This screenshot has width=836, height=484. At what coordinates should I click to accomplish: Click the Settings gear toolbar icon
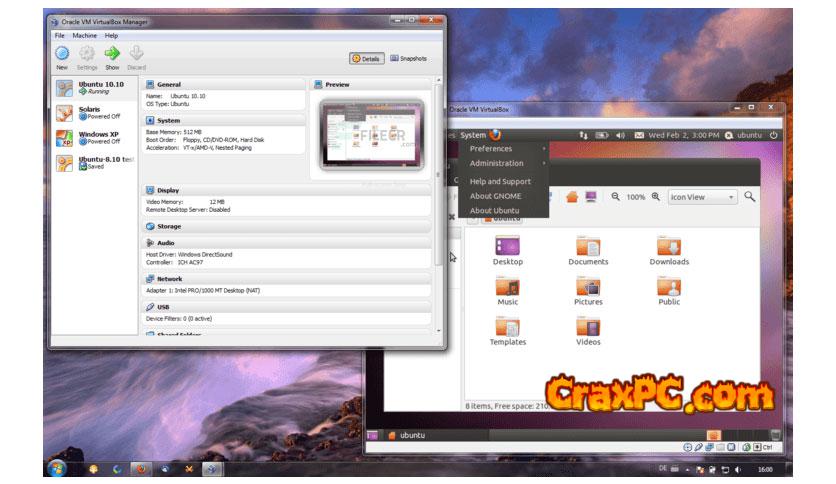pos(86,53)
